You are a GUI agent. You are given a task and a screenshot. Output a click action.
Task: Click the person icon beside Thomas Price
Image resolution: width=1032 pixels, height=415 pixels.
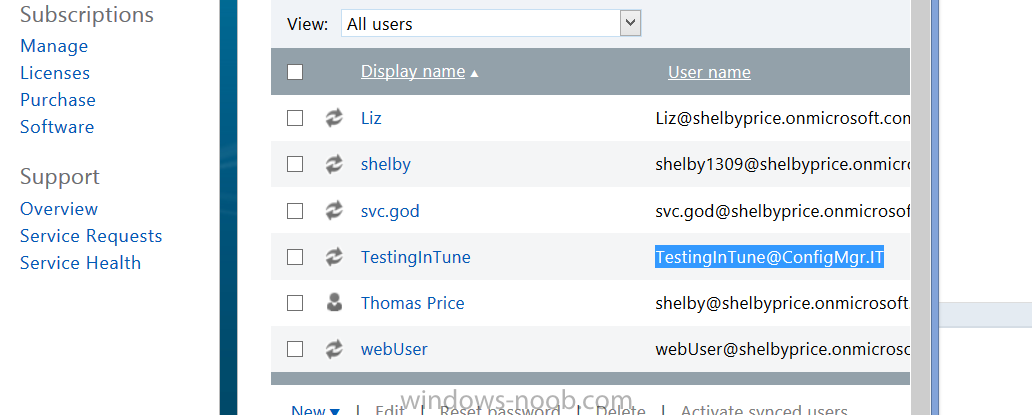334,303
